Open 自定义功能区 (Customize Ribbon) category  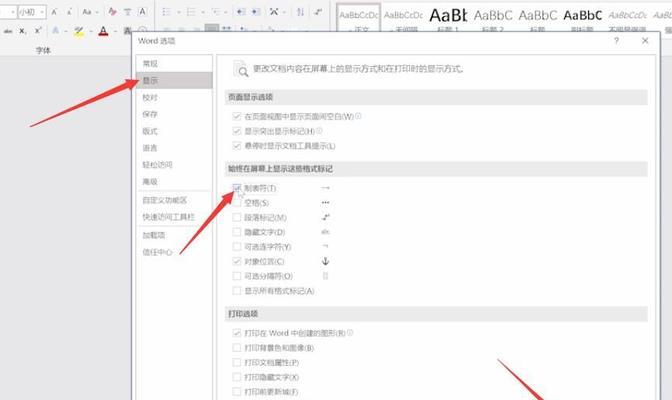(x=174, y=200)
